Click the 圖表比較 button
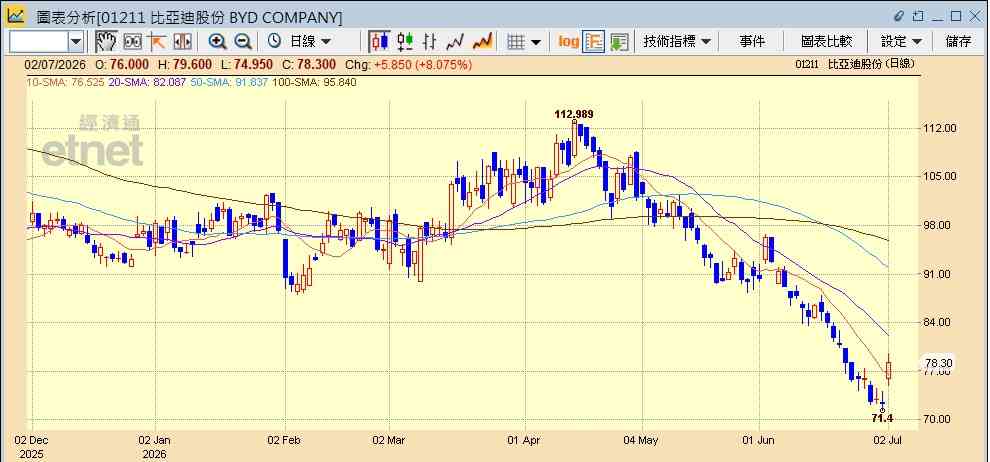 coord(826,42)
